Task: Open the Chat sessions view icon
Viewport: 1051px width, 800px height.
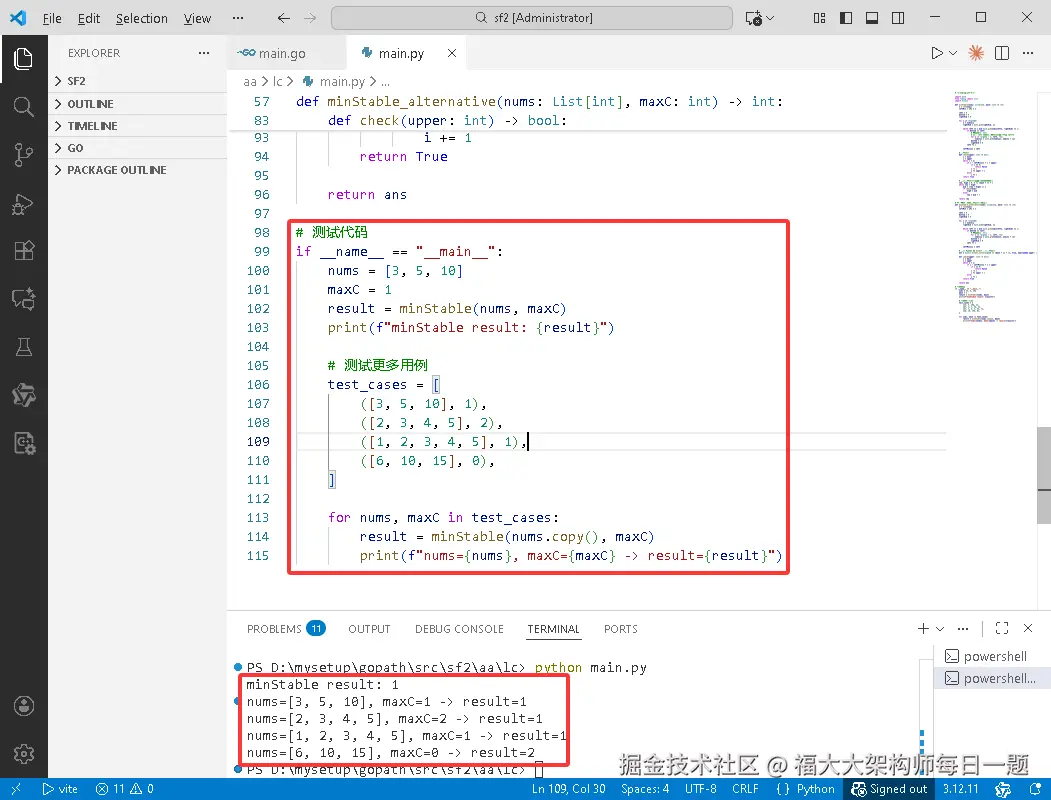Action: pyautogui.click(x=23, y=299)
